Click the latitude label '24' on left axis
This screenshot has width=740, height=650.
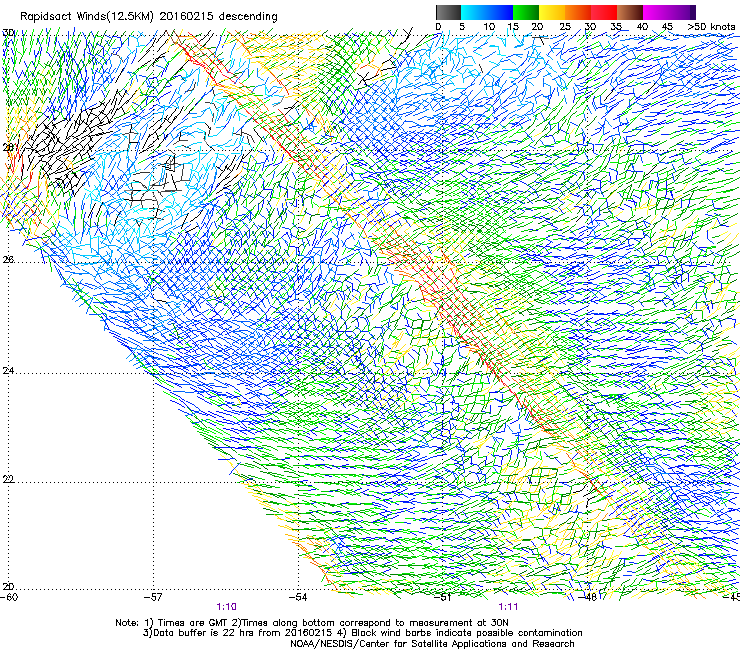pos(8,371)
